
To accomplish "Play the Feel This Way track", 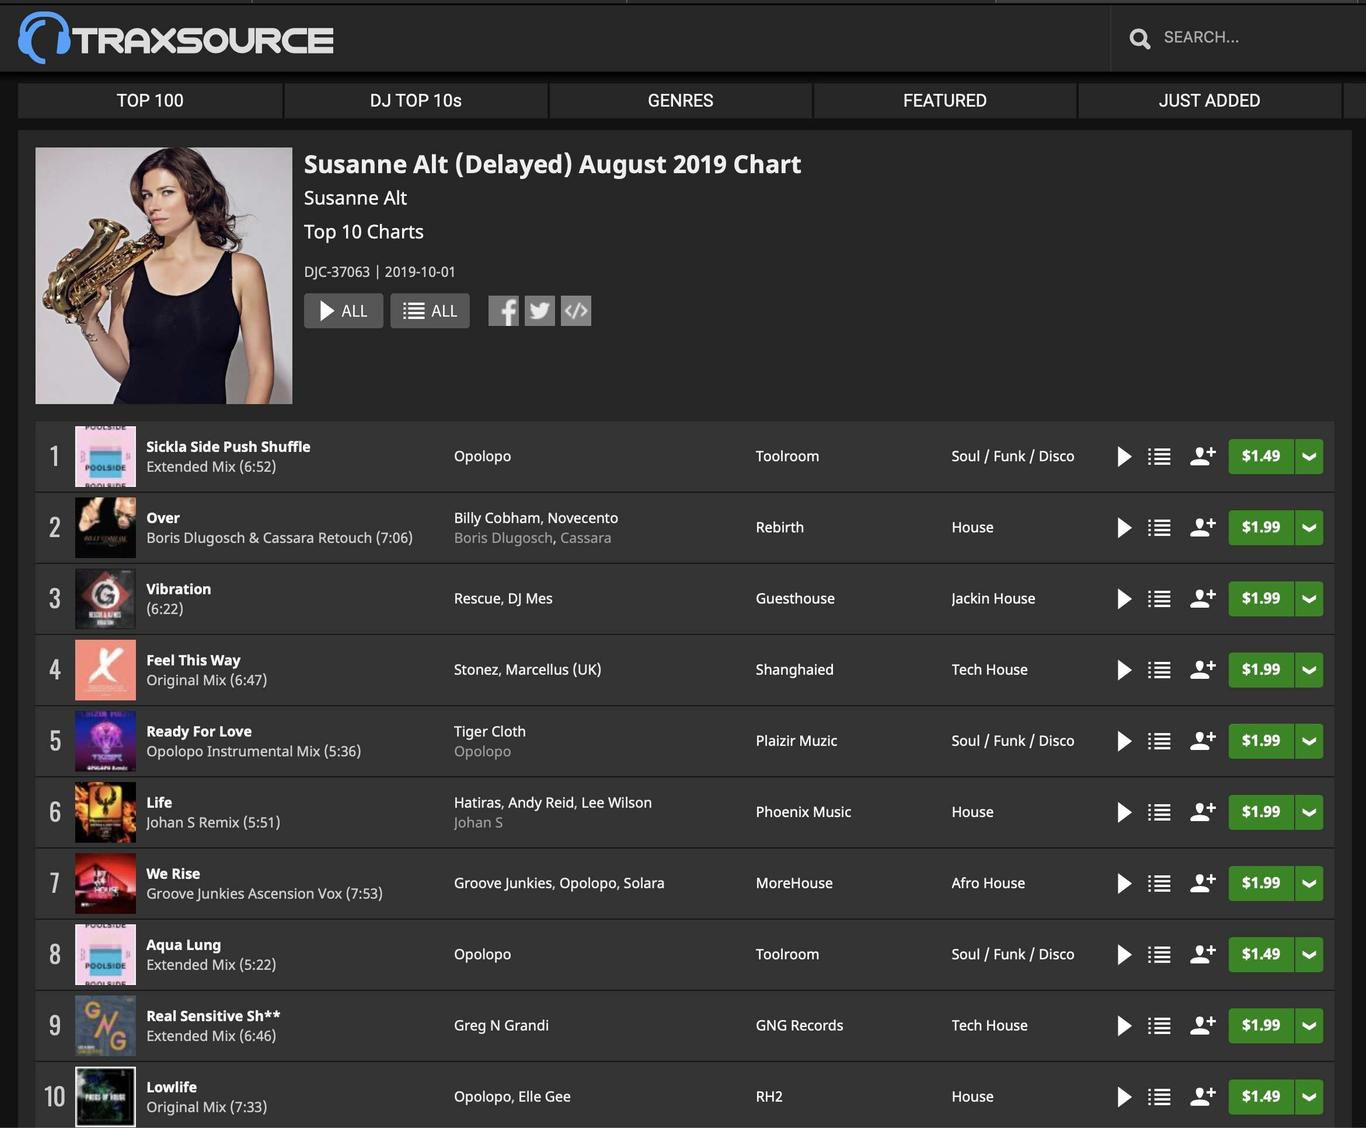I will tap(1124, 670).
